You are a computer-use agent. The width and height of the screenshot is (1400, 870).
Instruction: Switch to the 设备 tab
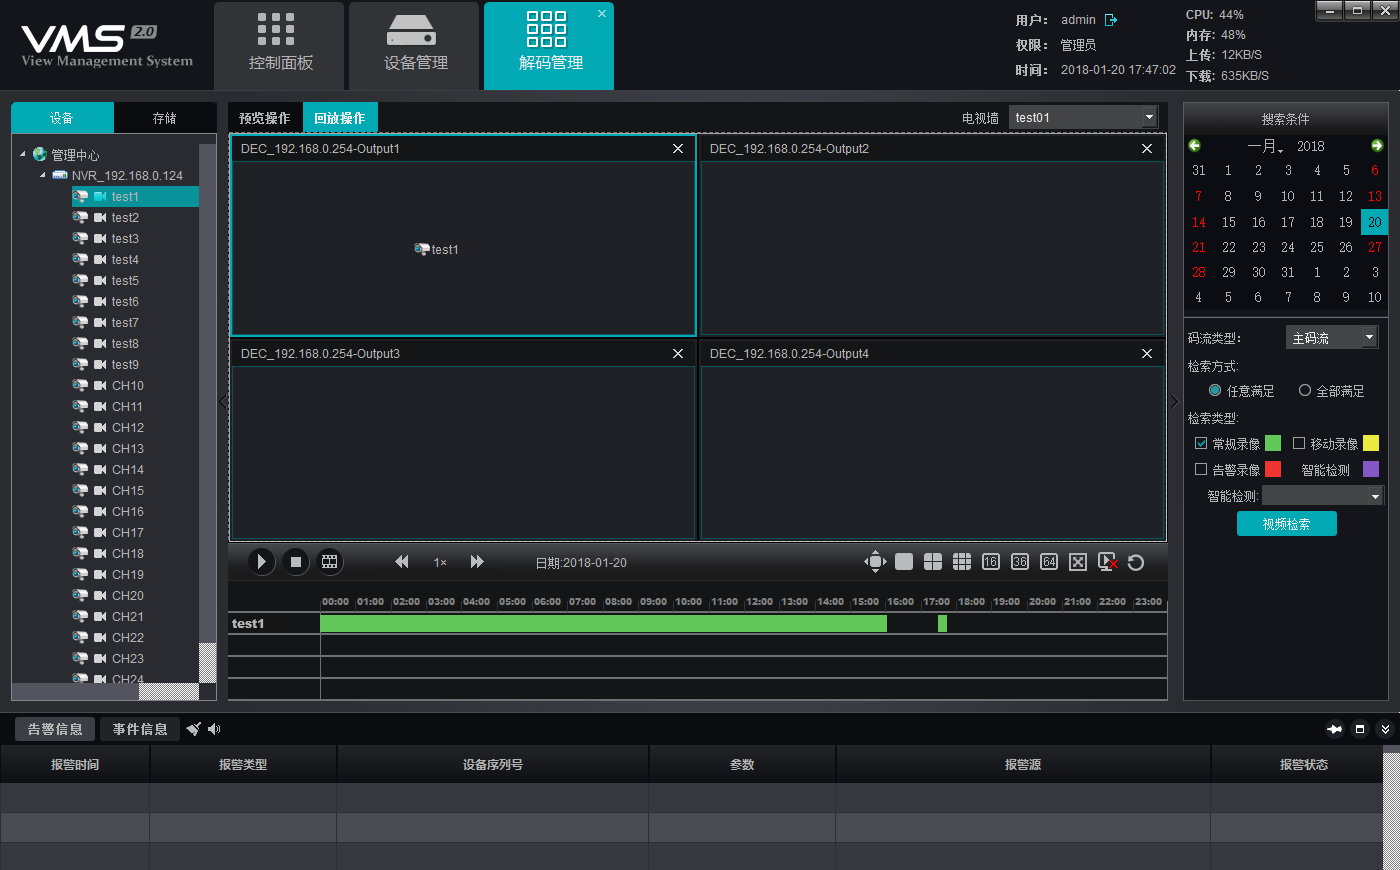point(62,118)
